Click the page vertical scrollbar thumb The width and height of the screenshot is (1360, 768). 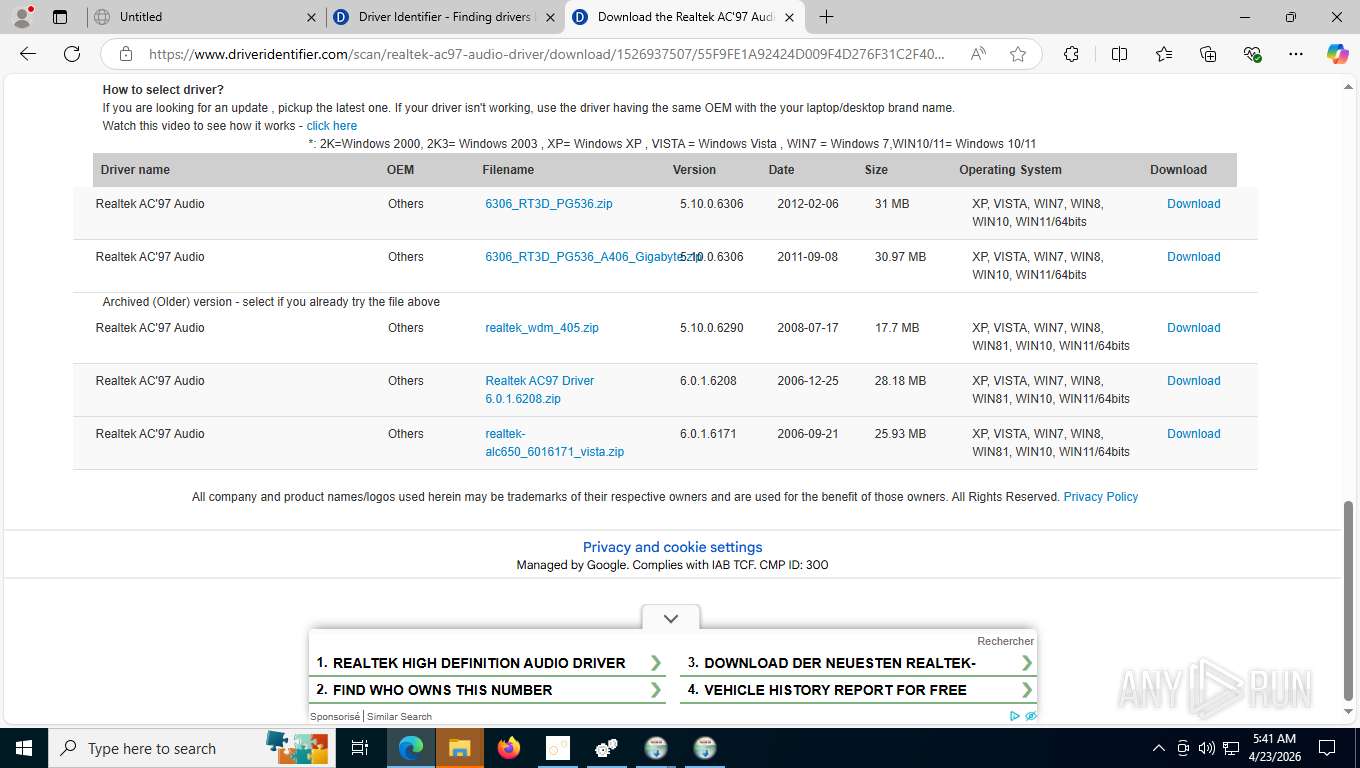(x=1349, y=600)
